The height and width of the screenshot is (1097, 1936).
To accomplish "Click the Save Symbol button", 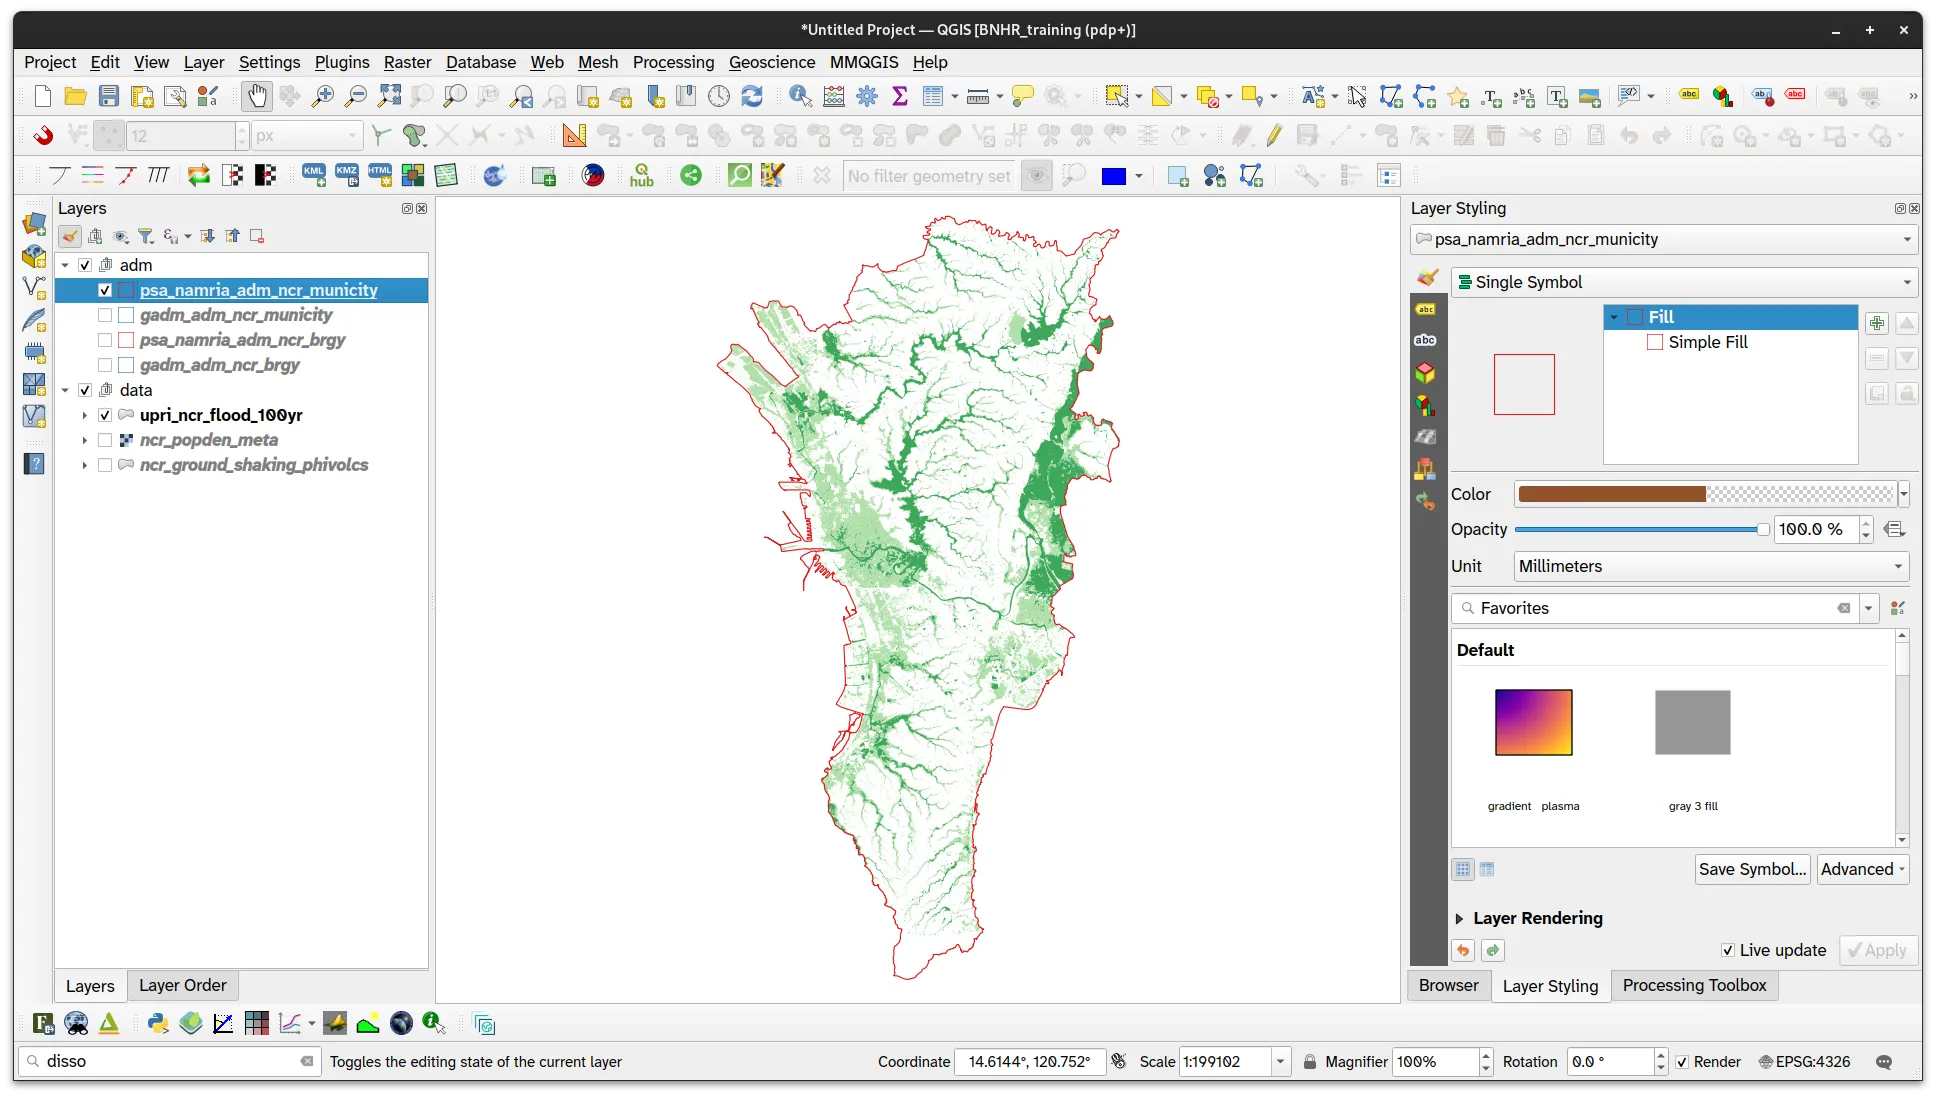I will click(x=1752, y=869).
